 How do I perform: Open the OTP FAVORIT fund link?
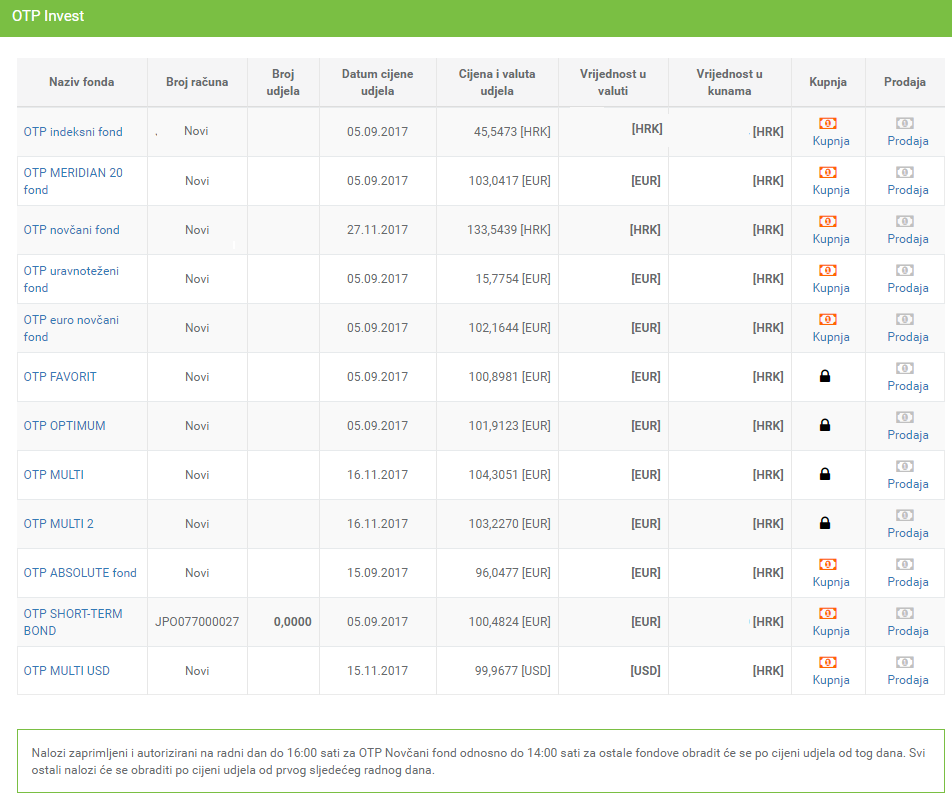click(x=60, y=377)
